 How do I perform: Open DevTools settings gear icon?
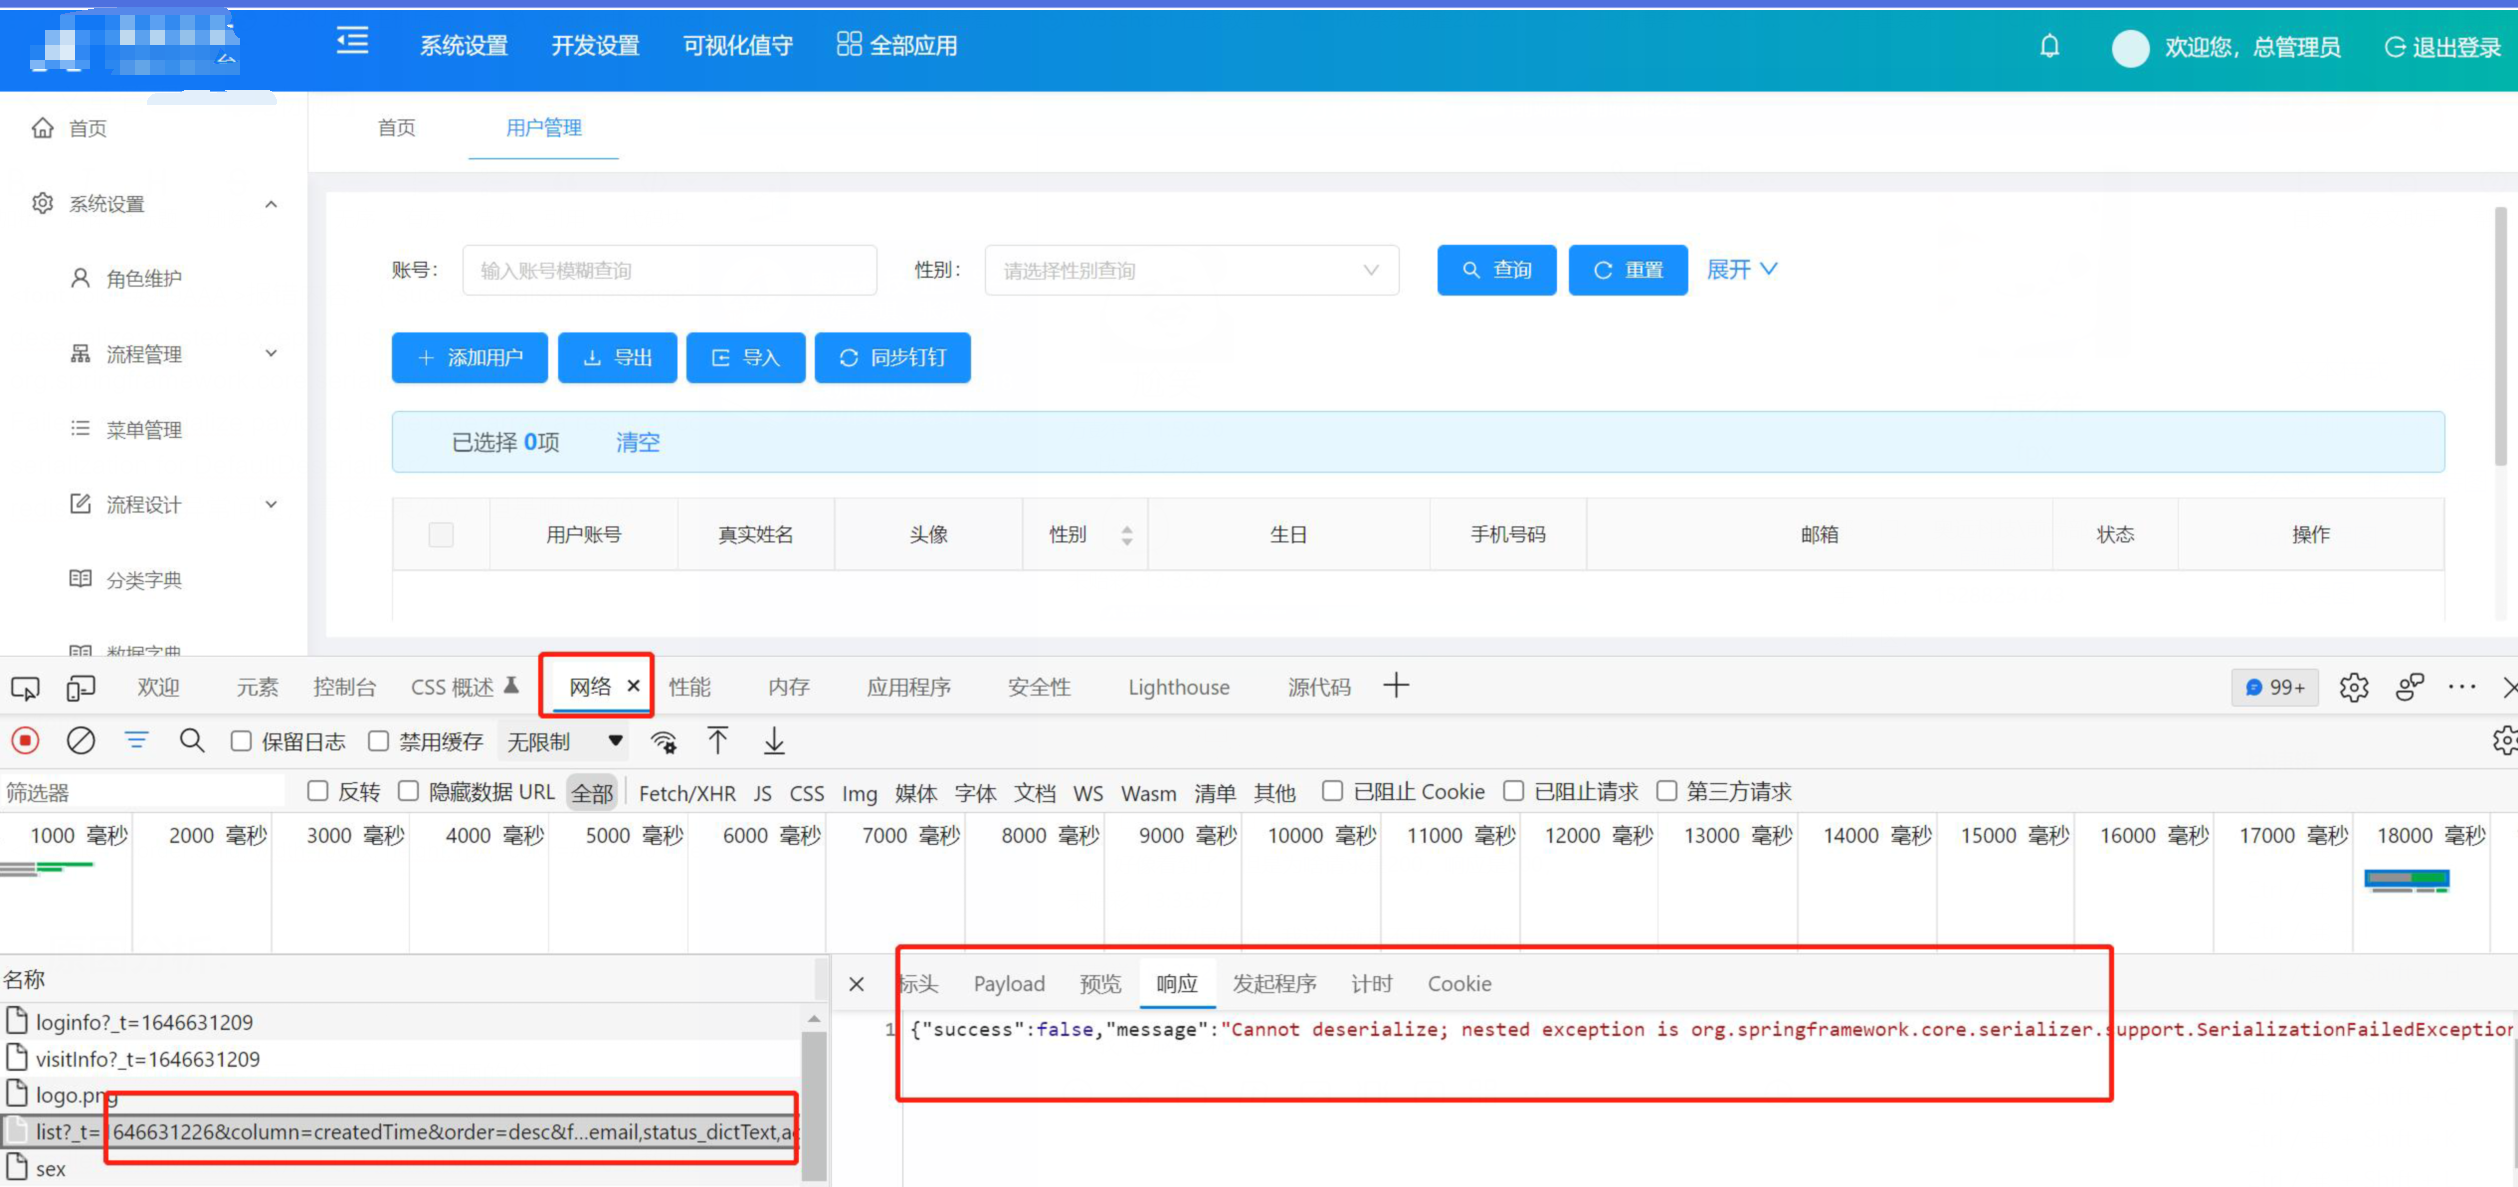2353,688
